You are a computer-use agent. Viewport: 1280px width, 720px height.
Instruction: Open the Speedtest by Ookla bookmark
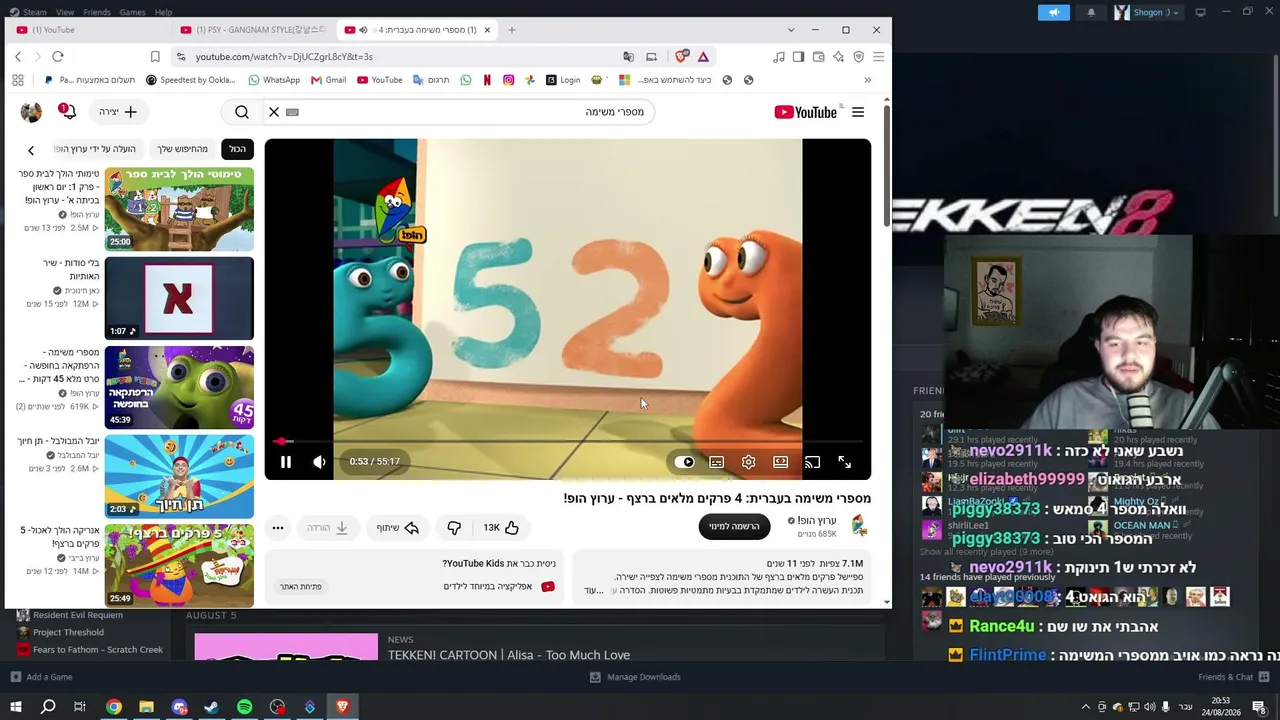191,80
